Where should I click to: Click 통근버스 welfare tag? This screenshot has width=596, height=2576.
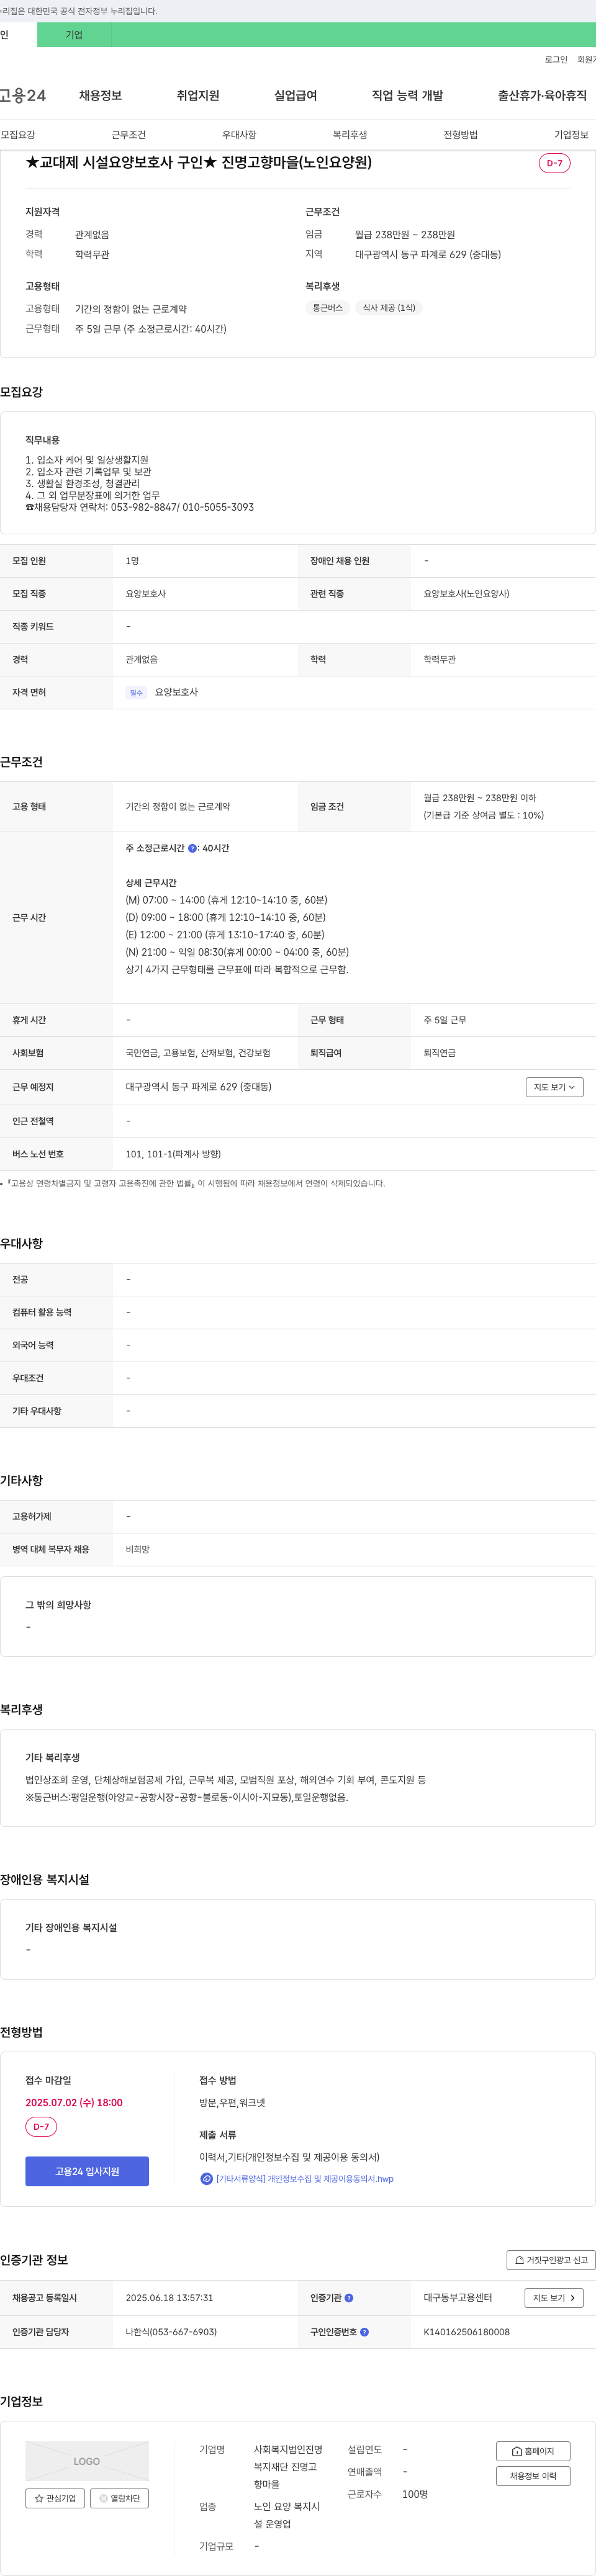pos(327,308)
